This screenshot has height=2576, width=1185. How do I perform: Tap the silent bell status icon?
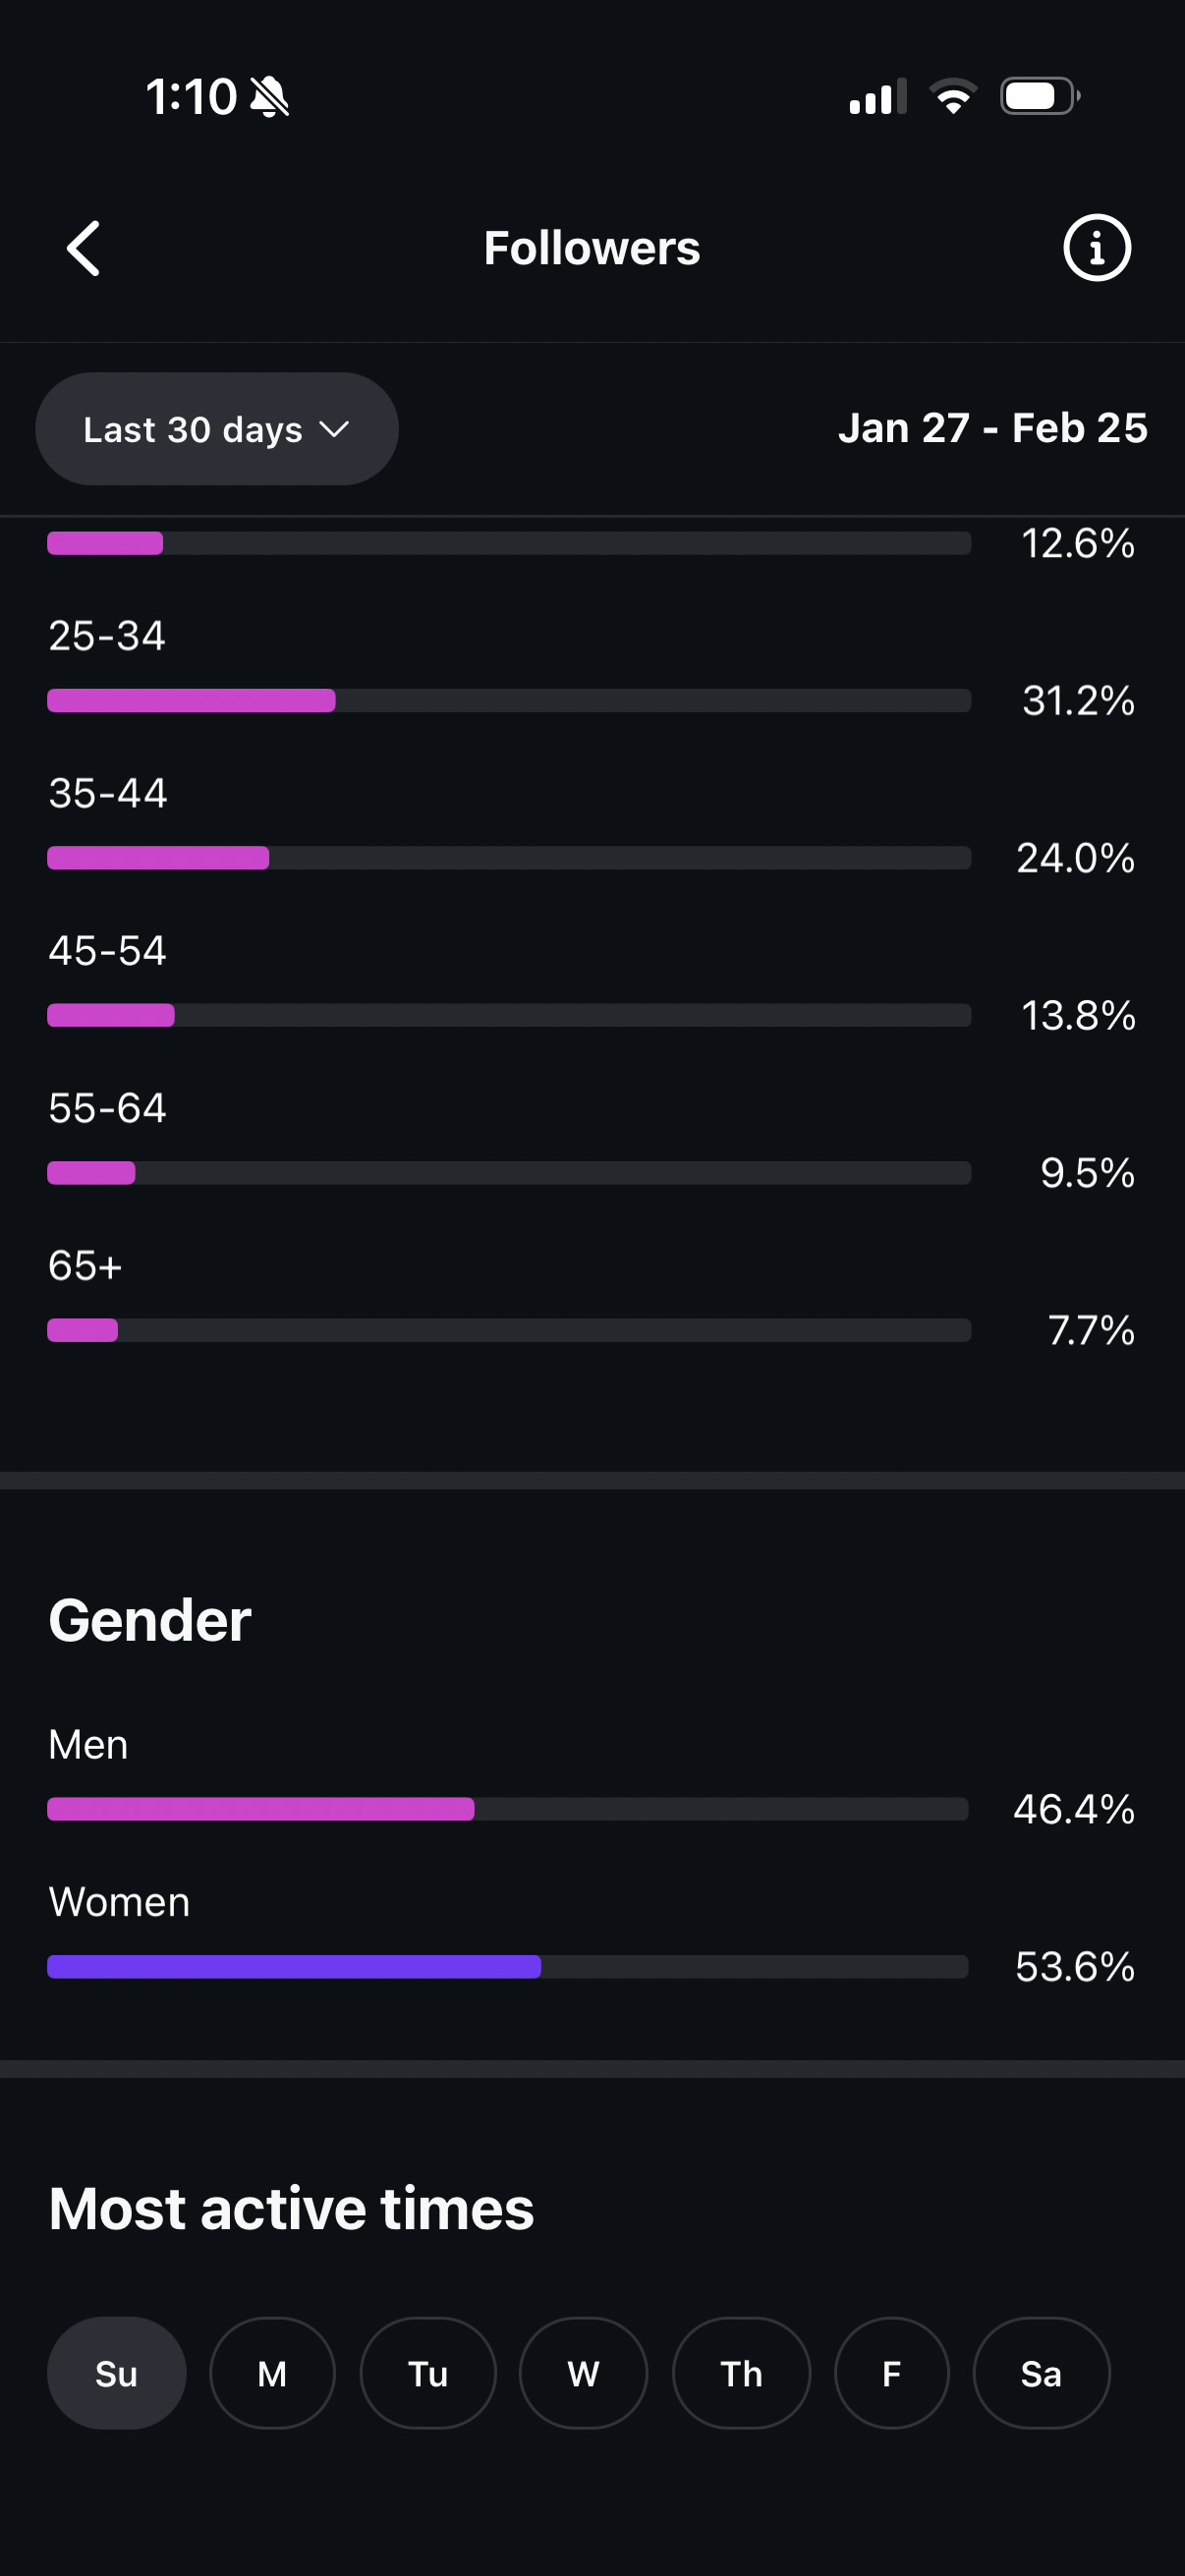point(270,97)
